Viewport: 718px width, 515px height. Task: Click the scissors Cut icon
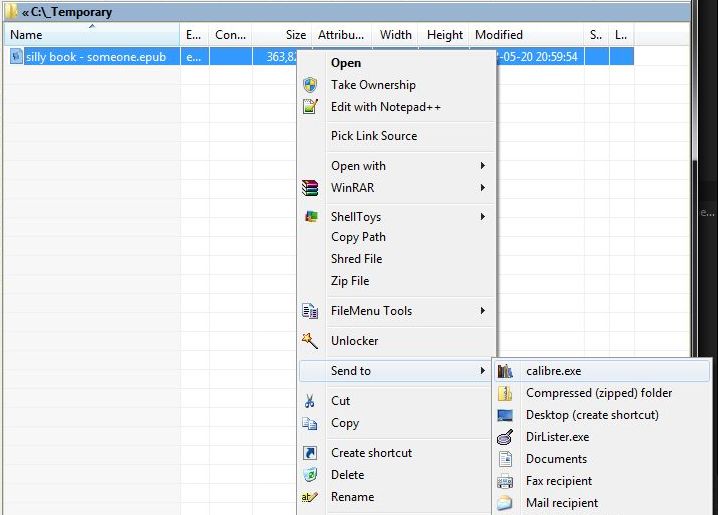(310, 401)
